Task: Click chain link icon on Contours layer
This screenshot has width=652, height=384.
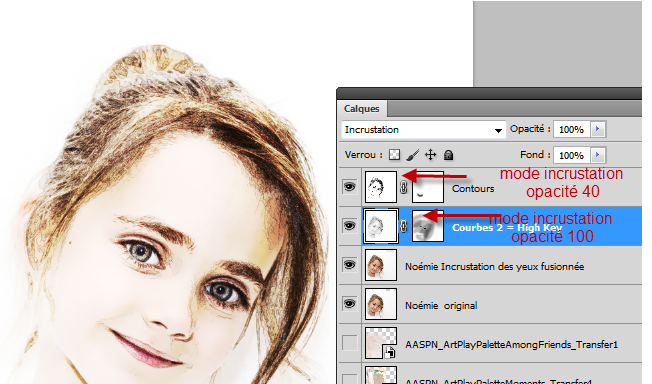Action: [403, 187]
